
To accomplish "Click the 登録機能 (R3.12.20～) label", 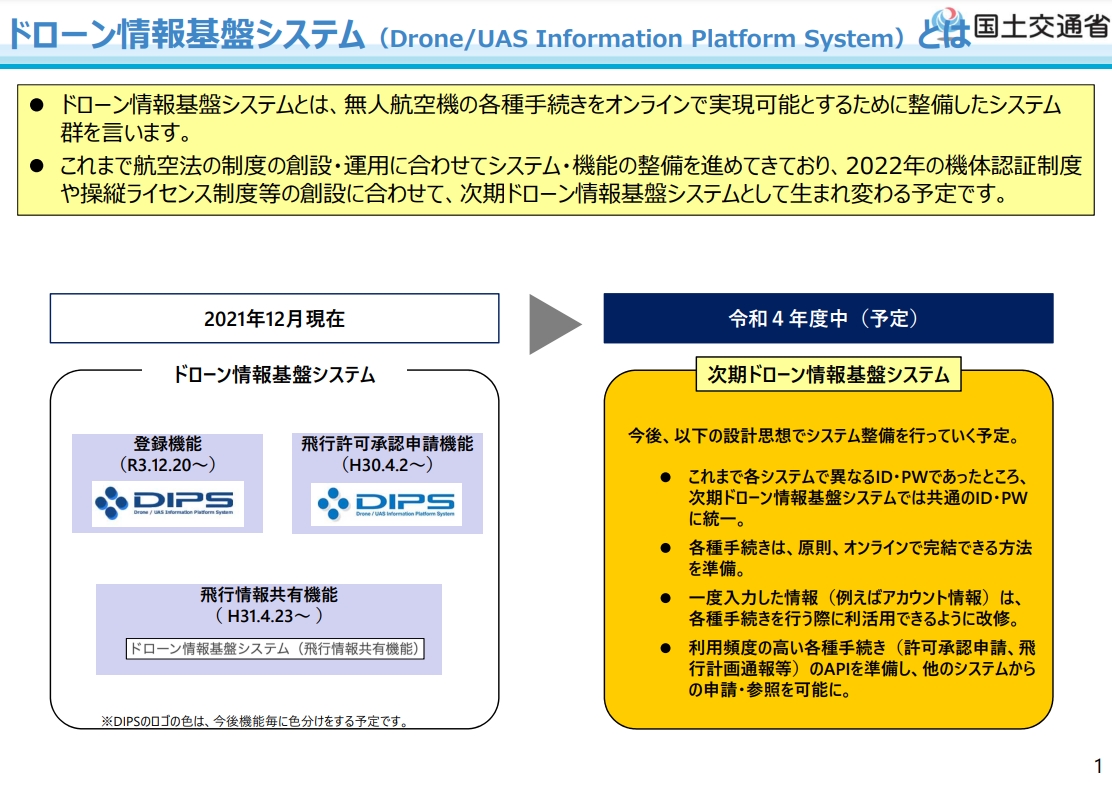I will (168, 454).
